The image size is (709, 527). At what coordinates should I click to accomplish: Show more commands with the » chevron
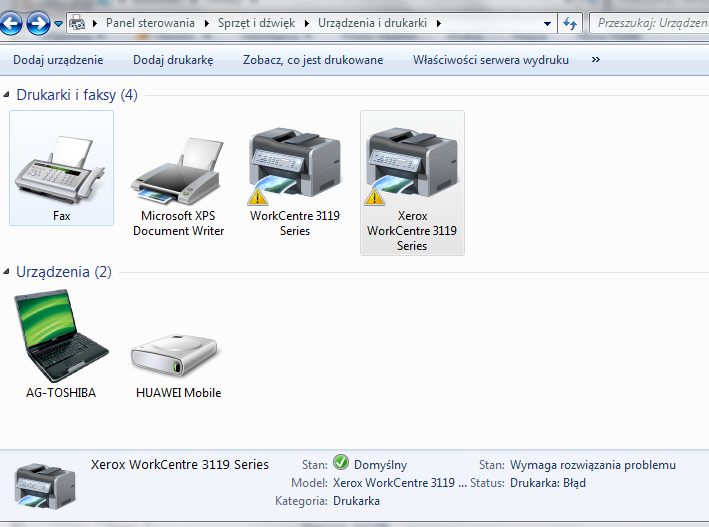point(596,60)
